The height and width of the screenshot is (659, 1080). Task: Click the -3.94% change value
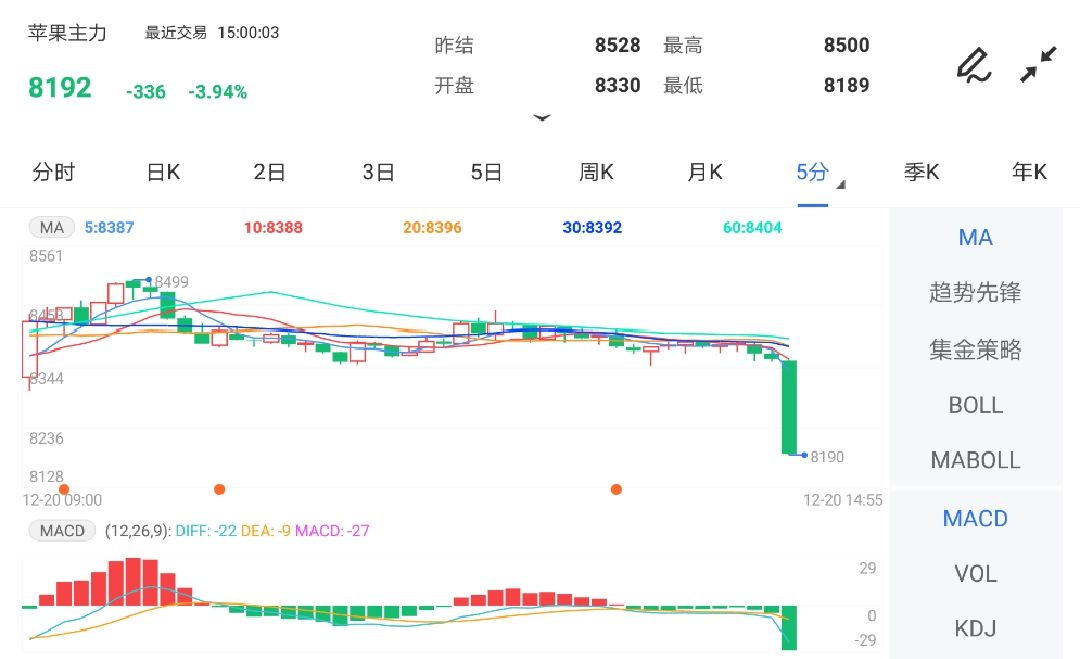click(x=218, y=92)
